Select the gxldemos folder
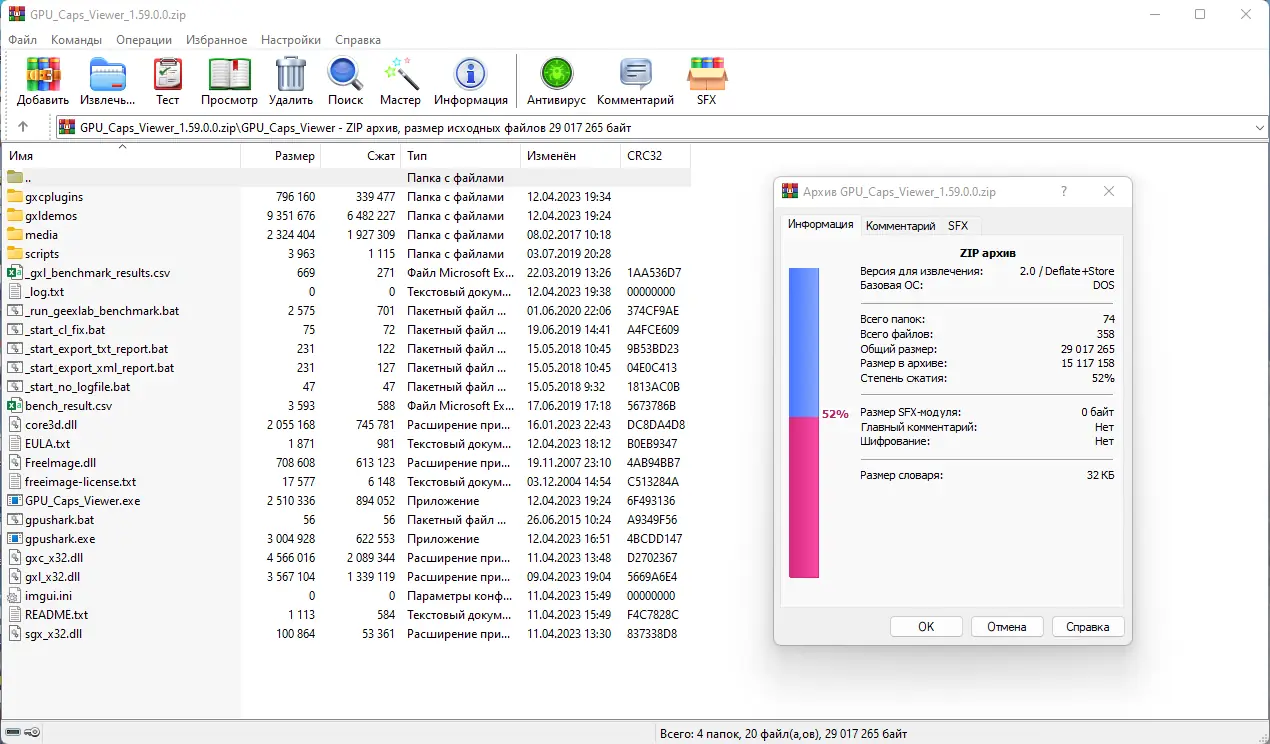Image resolution: width=1270 pixels, height=744 pixels. (42, 216)
